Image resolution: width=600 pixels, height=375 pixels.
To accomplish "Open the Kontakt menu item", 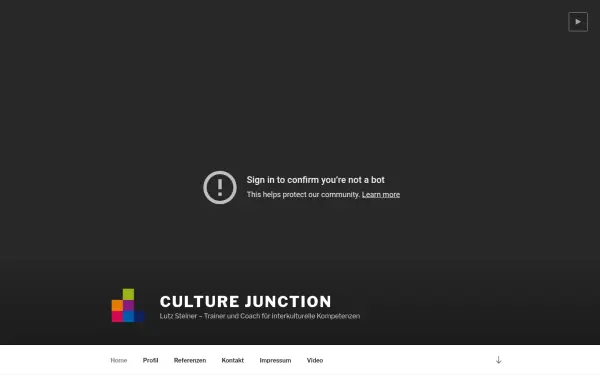I will [x=233, y=360].
